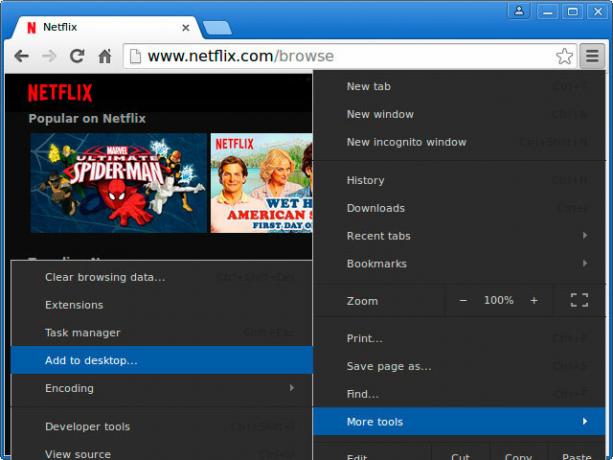Enter fullscreen mode via zoom row icon

click(579, 300)
